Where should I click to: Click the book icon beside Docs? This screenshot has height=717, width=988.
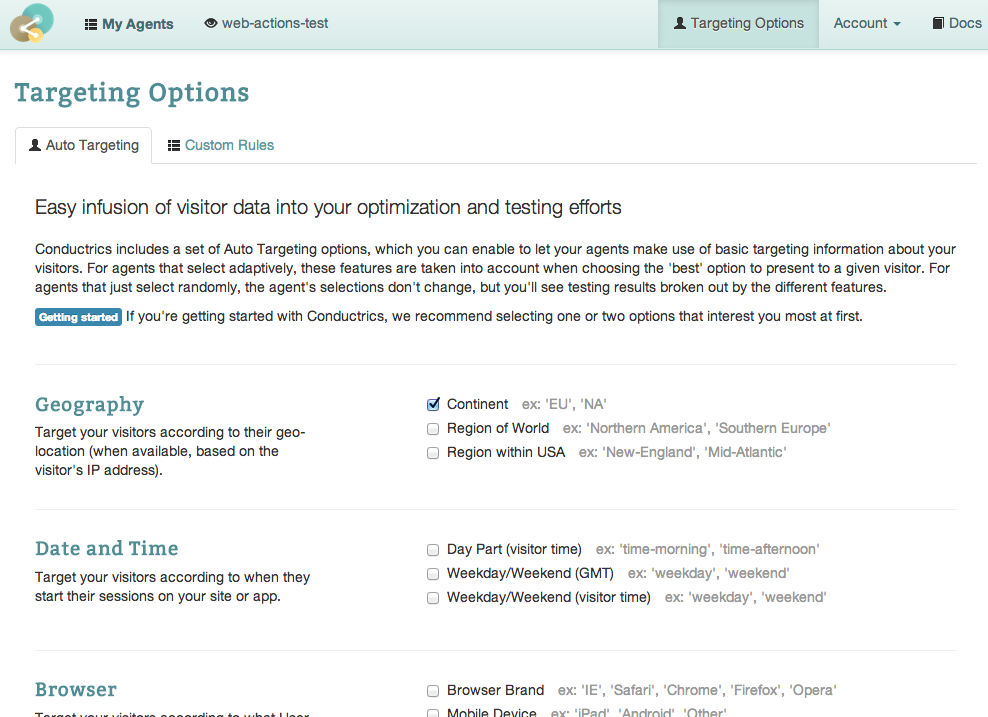click(938, 23)
